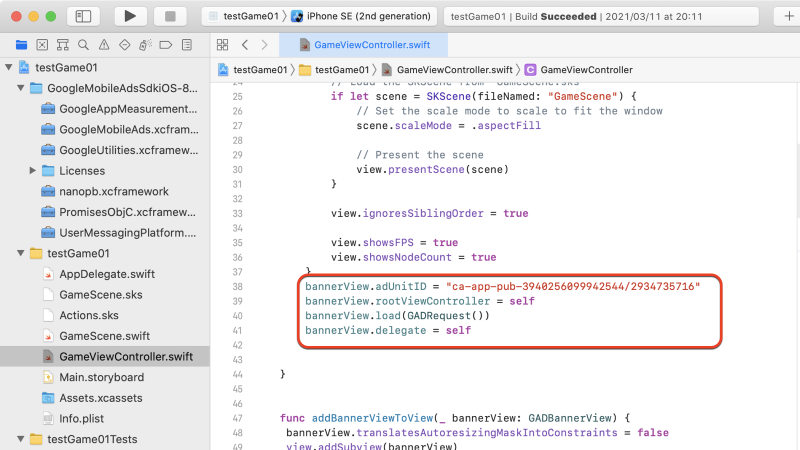Viewport: 800px width, 450px height.
Task: Select PromisesObjC.xcframework item
Action: 127,212
